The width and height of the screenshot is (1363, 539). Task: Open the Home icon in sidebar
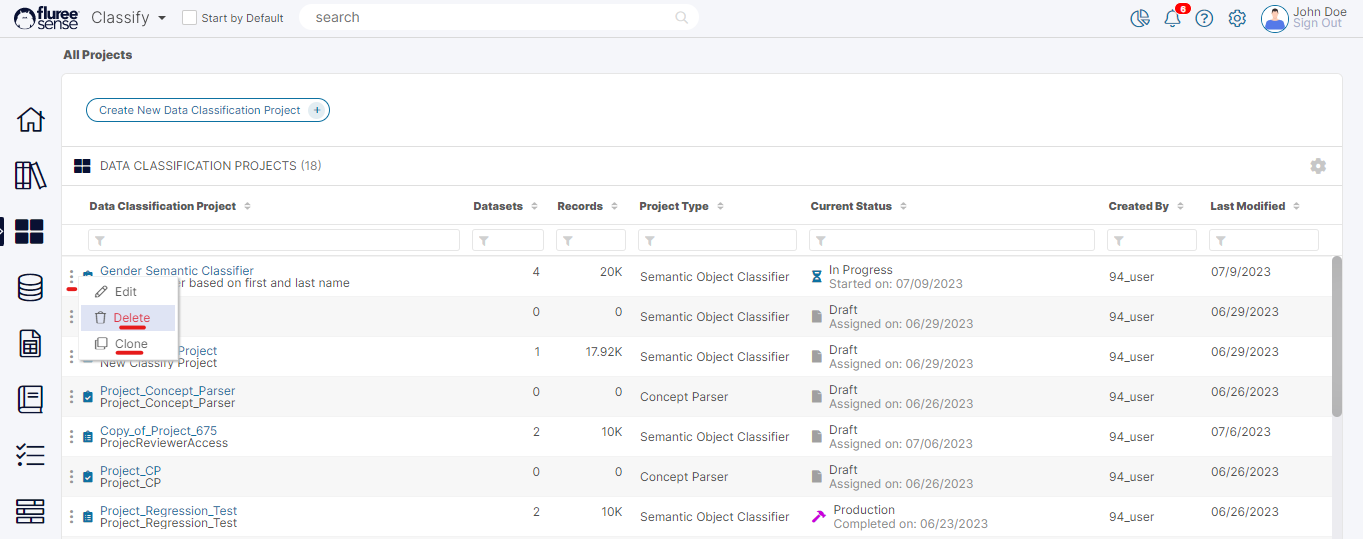click(x=31, y=120)
